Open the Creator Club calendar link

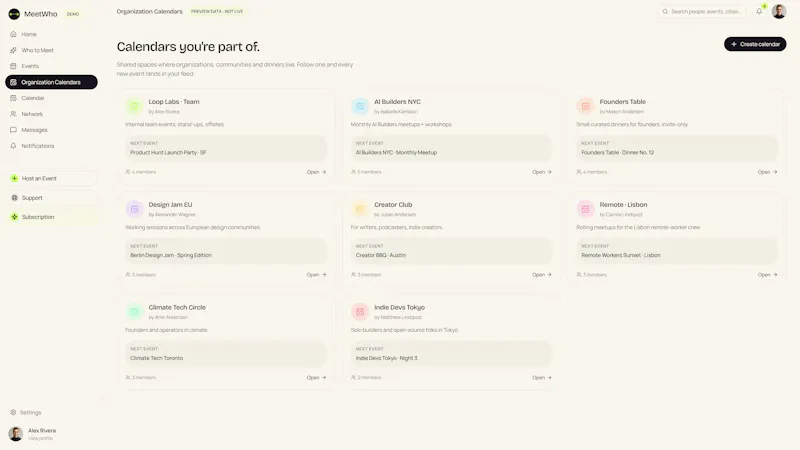click(x=542, y=274)
